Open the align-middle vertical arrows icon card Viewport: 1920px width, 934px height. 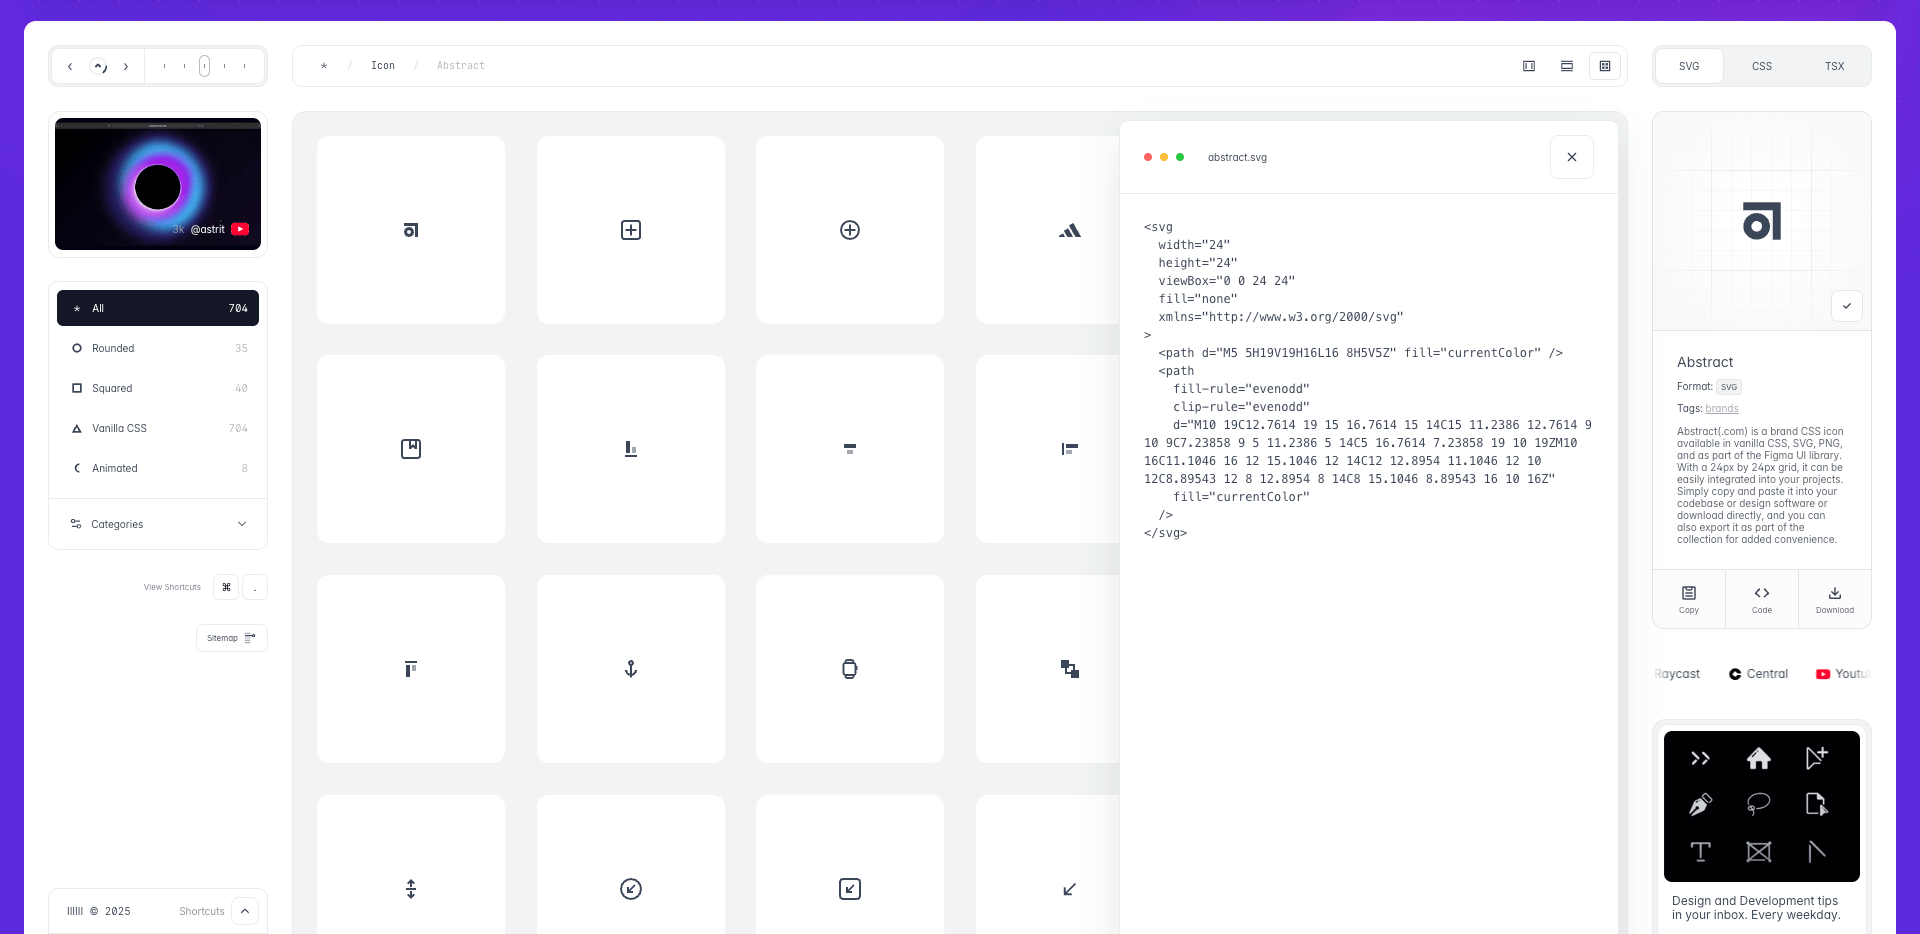click(x=411, y=865)
